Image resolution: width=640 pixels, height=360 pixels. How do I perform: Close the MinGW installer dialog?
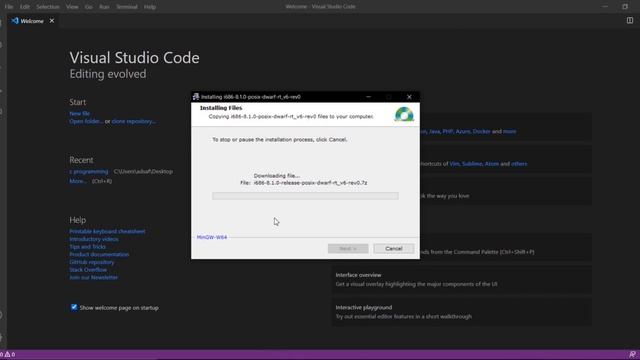pyautogui.click(x=409, y=97)
